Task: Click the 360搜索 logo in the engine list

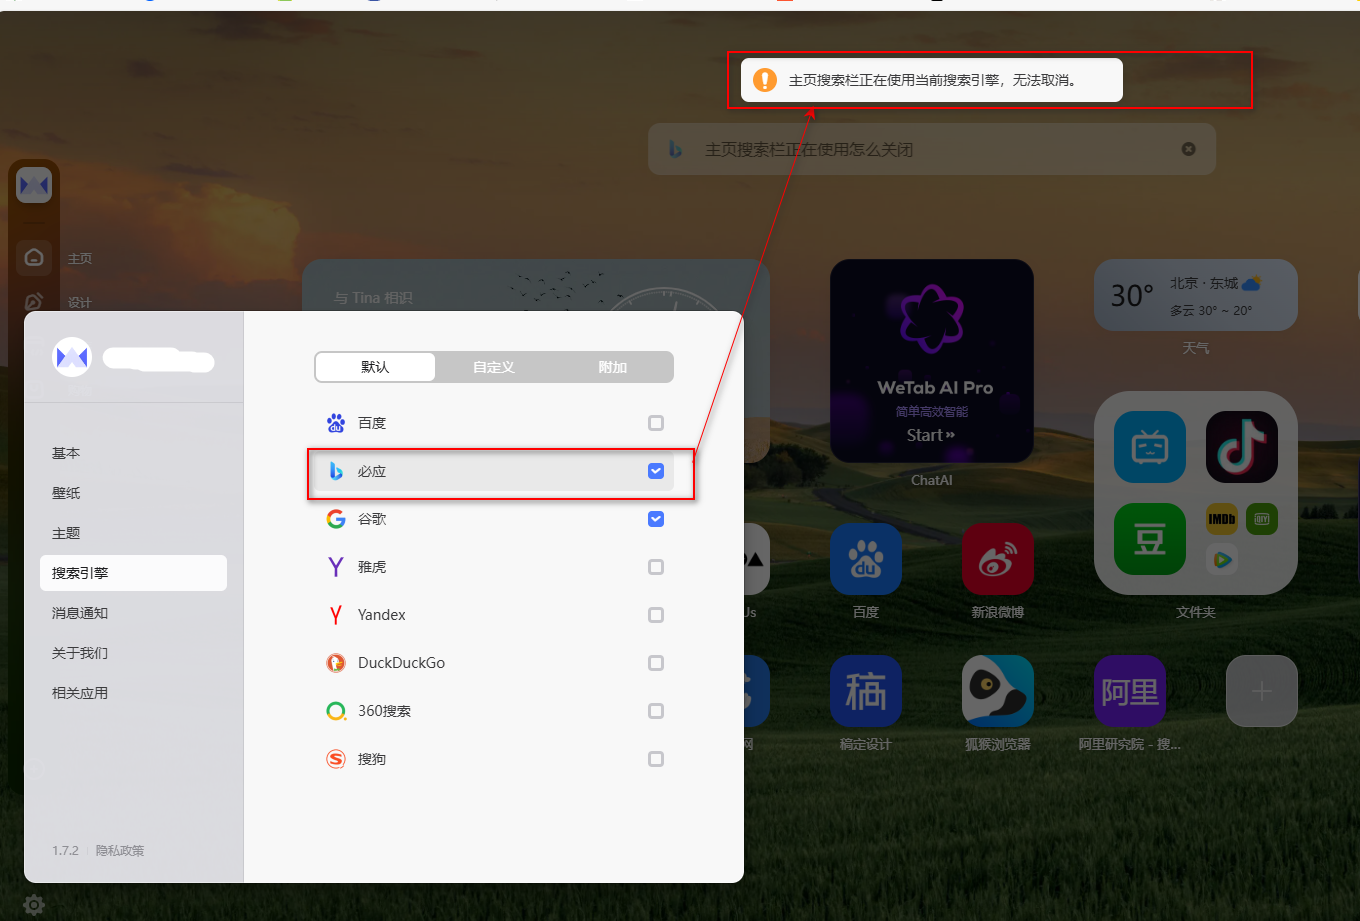Action: 336,711
